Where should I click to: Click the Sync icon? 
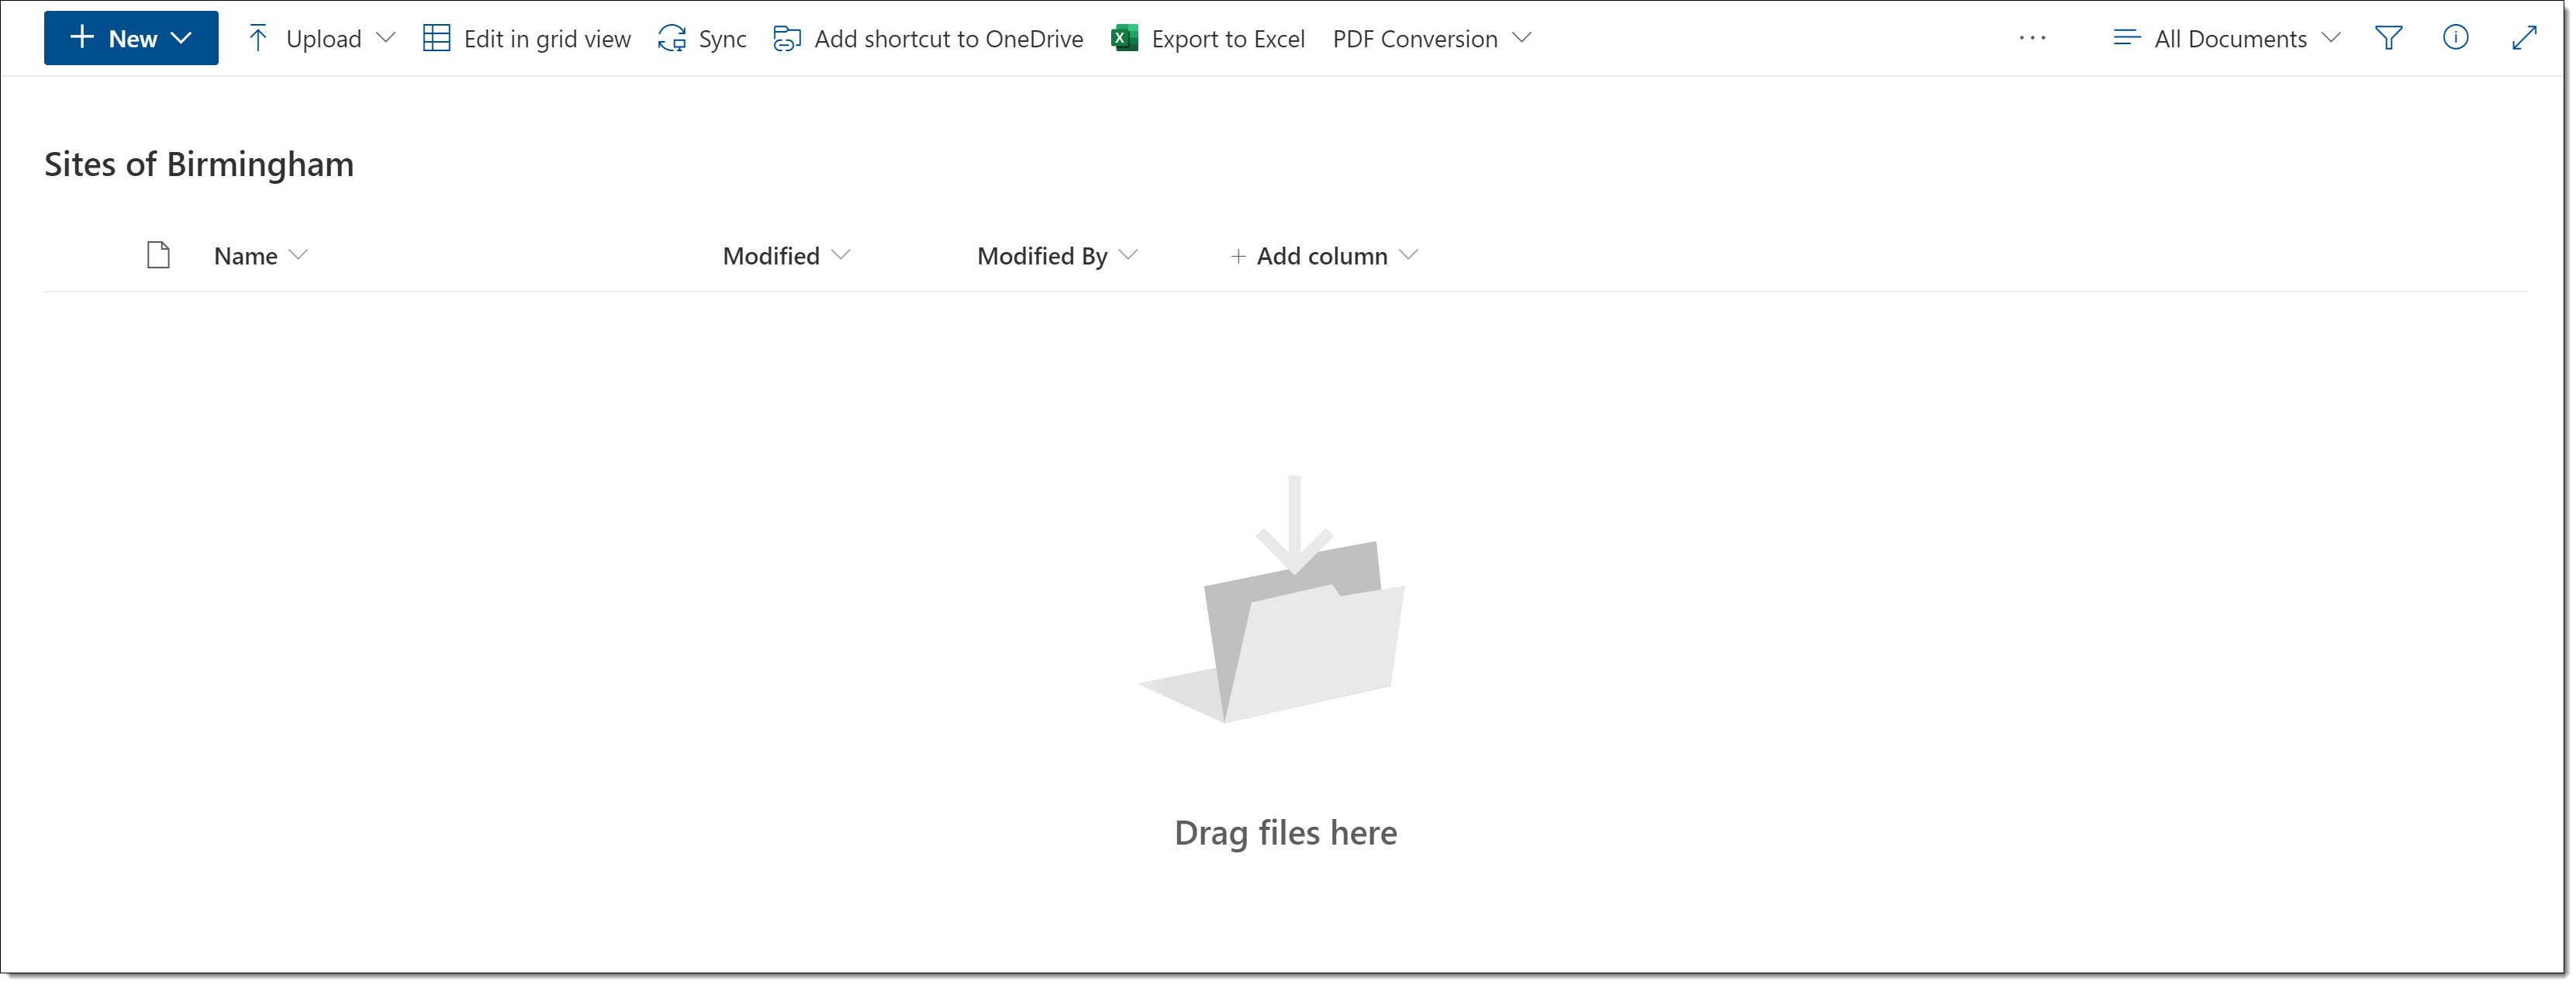[672, 39]
